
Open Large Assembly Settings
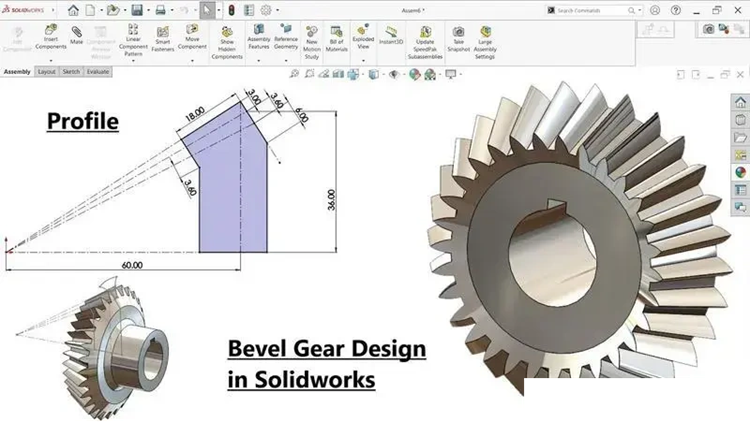click(485, 43)
